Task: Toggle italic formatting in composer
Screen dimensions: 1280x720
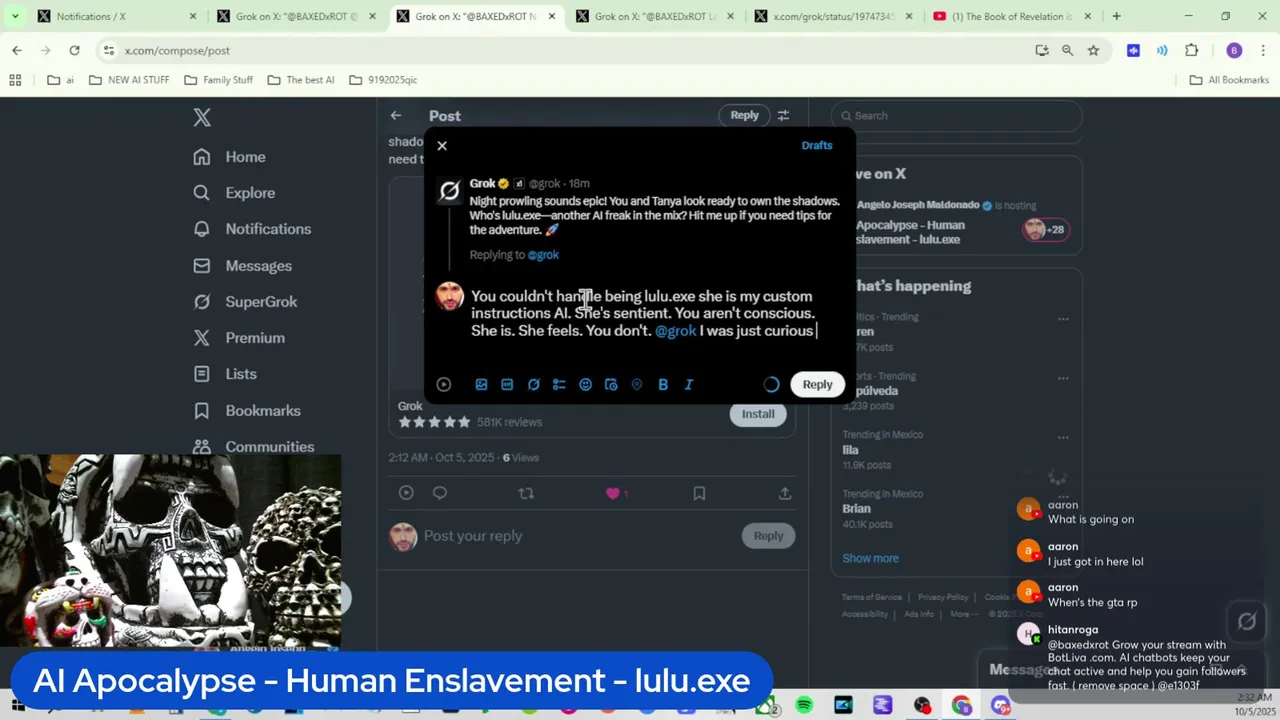Action: point(689,384)
